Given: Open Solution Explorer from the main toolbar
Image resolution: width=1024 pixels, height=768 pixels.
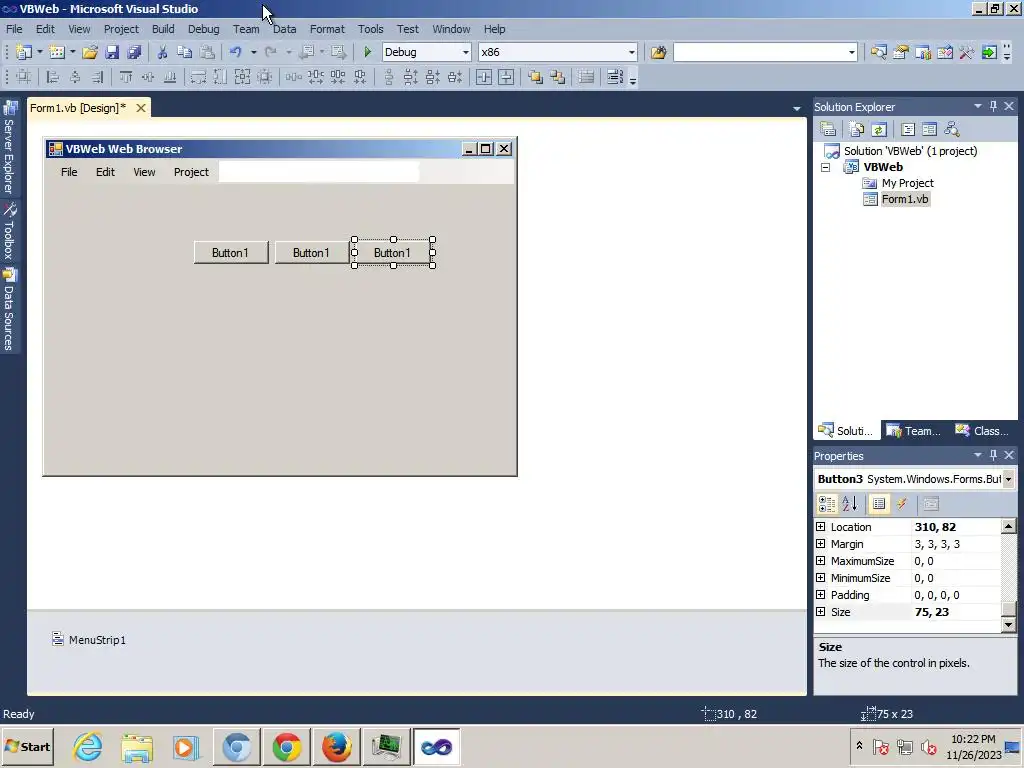Looking at the screenshot, I should click(x=878, y=52).
